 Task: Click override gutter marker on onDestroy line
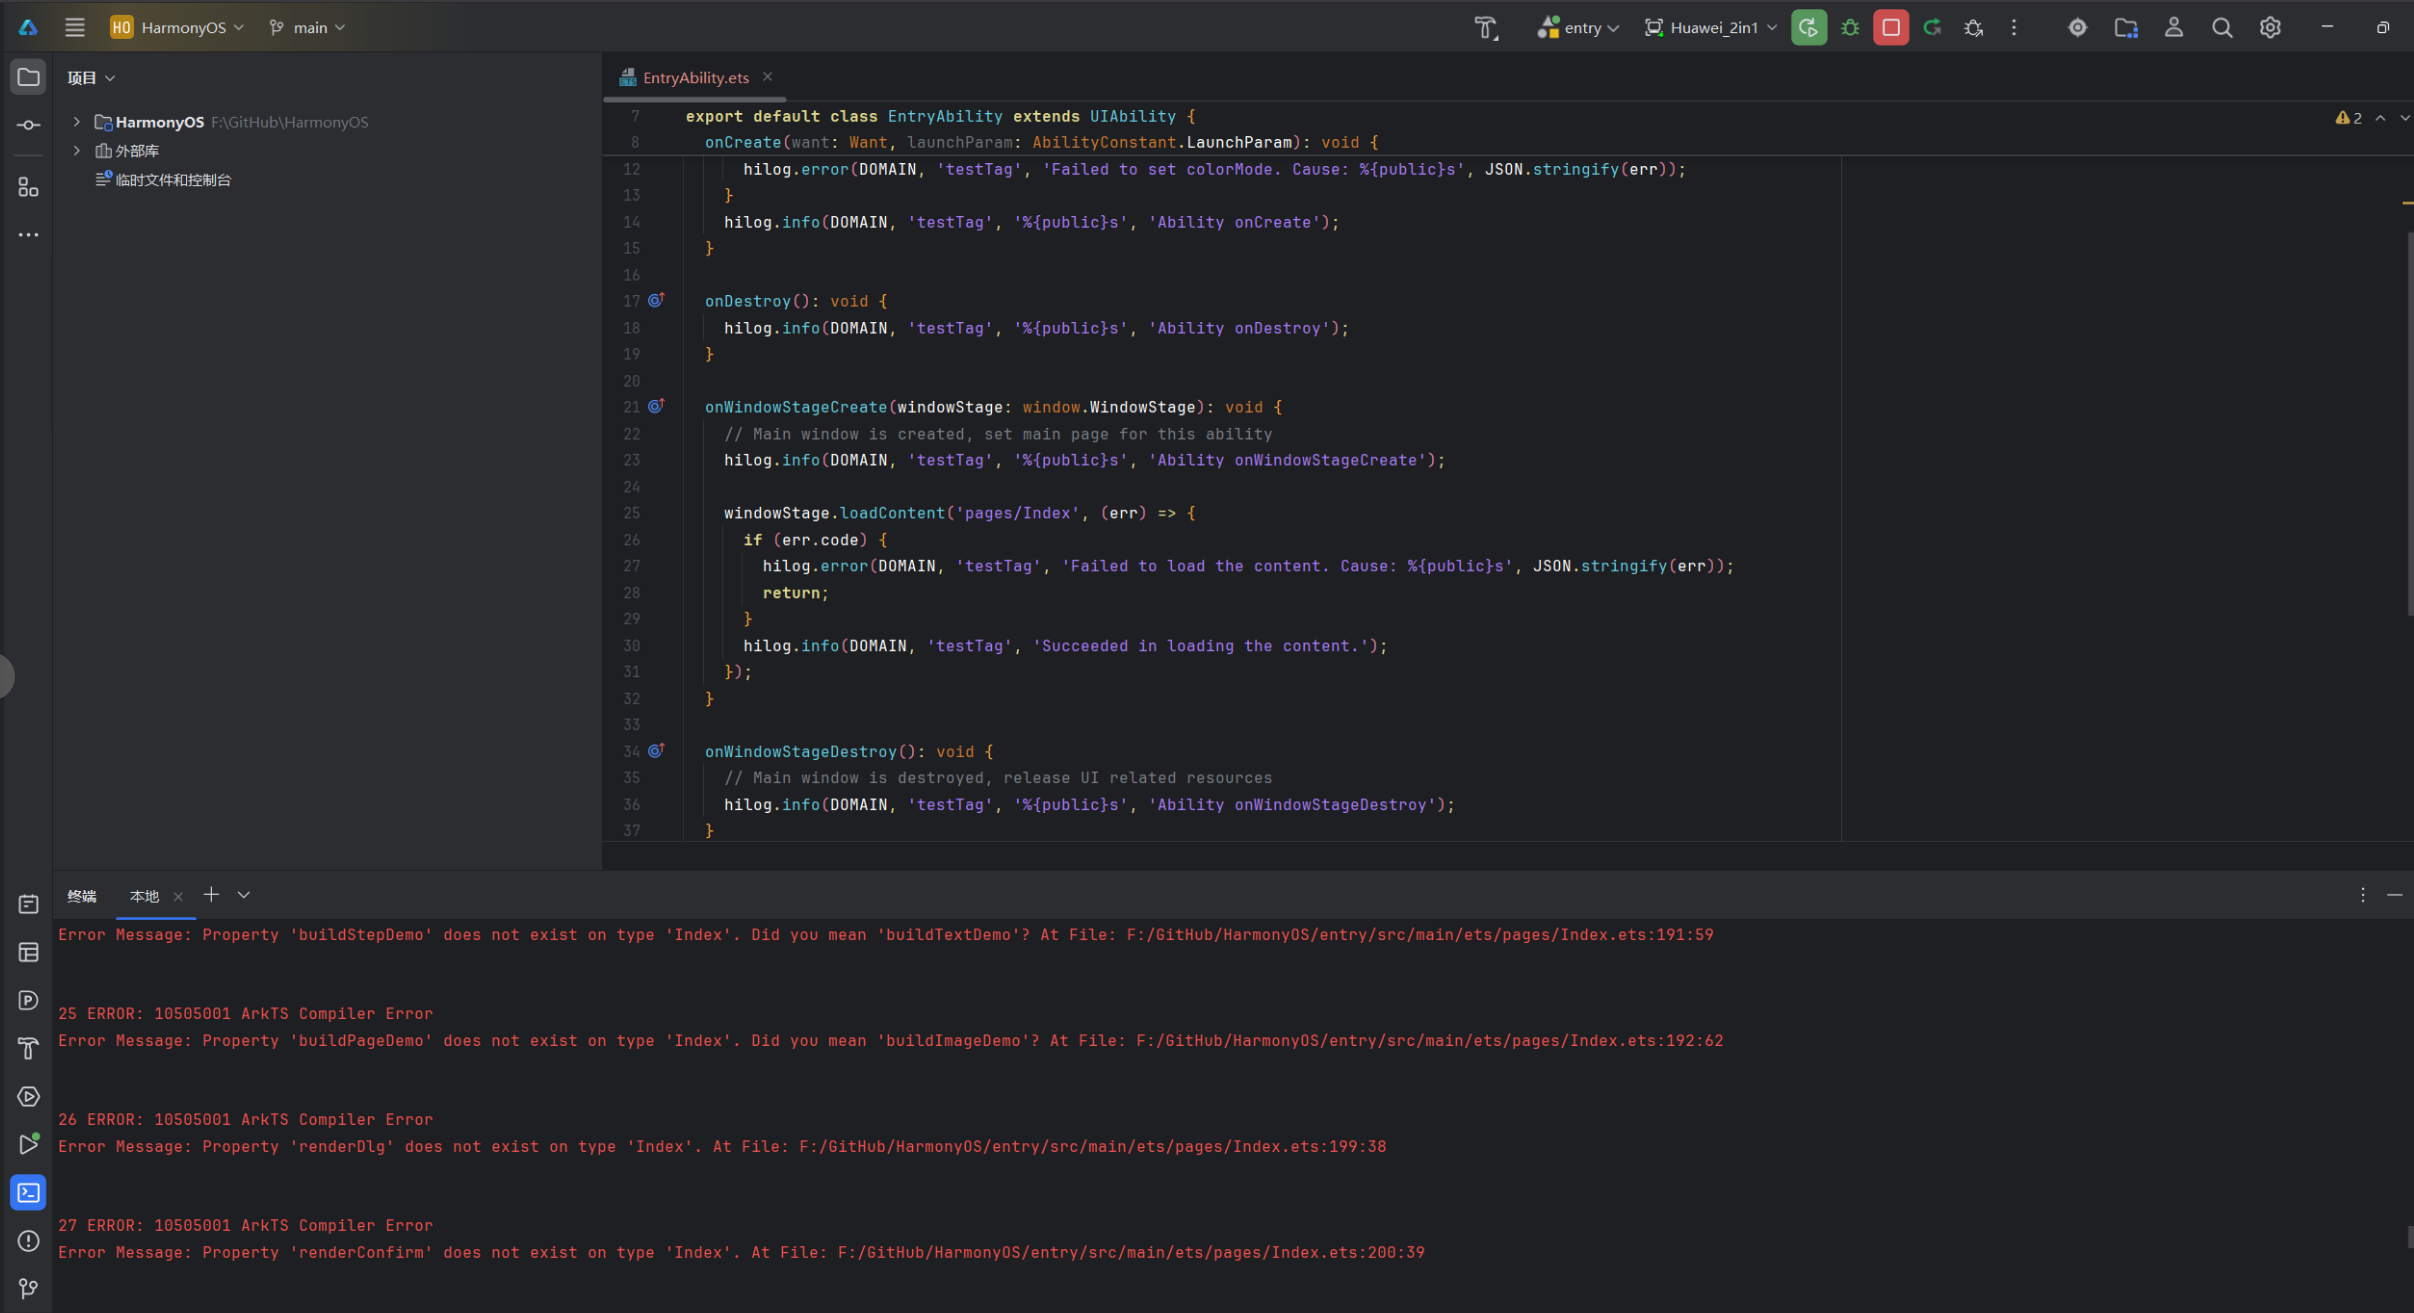[656, 300]
